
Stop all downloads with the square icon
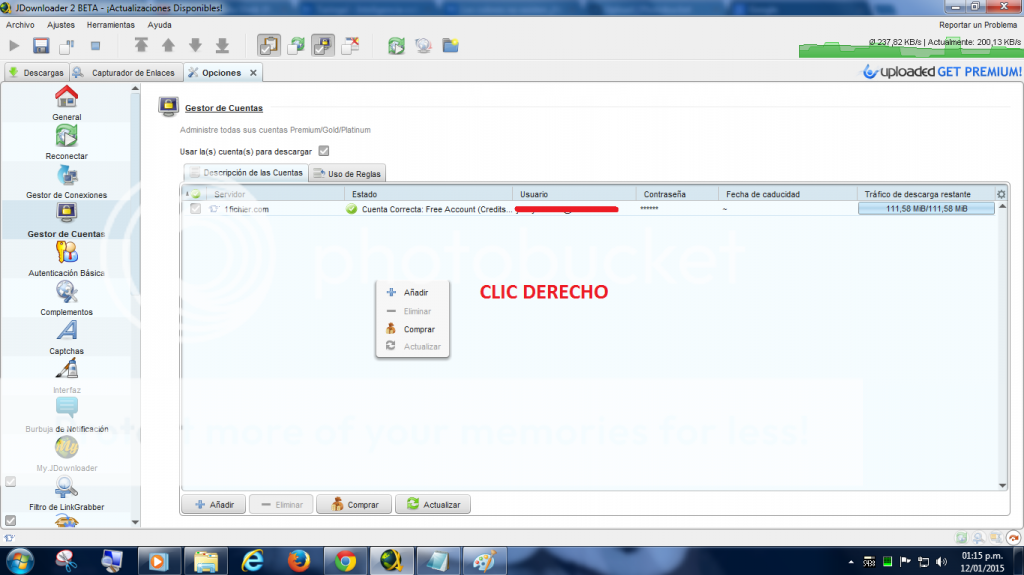click(95, 46)
